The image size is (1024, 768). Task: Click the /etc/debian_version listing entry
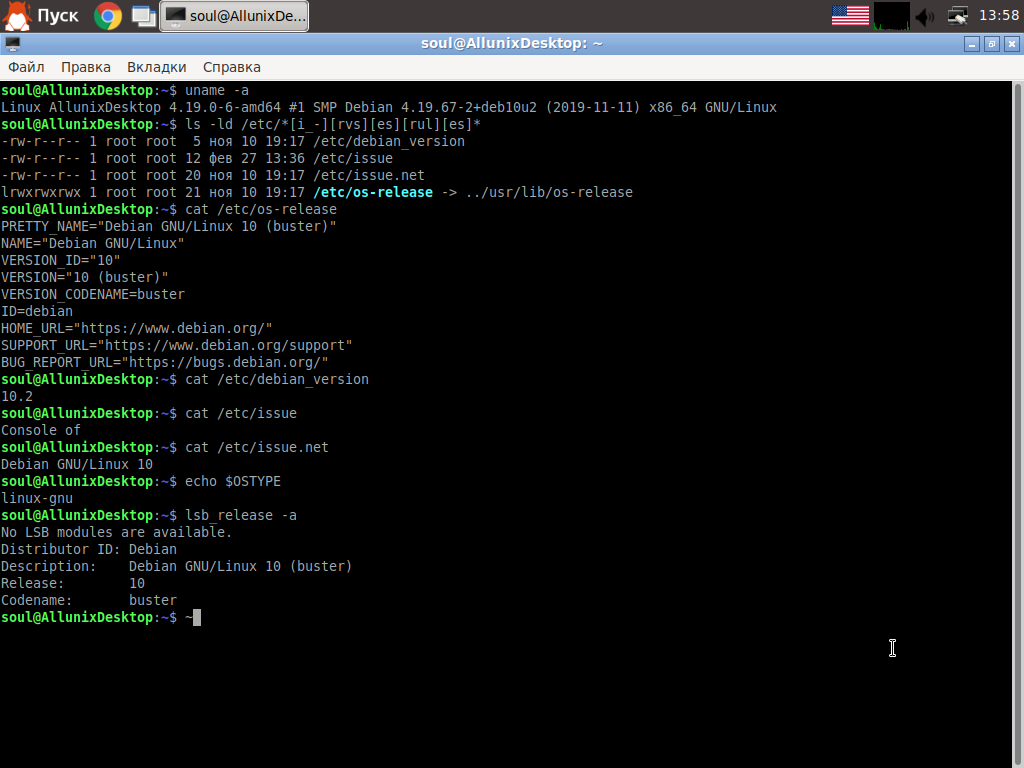tap(389, 141)
